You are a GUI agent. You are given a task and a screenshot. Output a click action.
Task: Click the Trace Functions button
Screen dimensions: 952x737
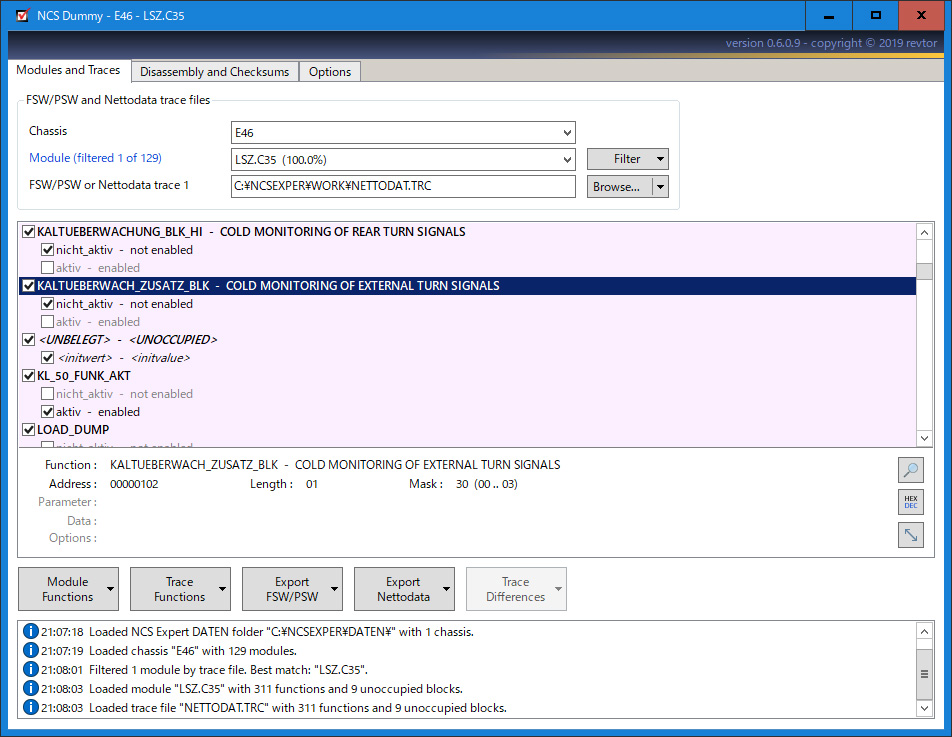click(x=180, y=589)
